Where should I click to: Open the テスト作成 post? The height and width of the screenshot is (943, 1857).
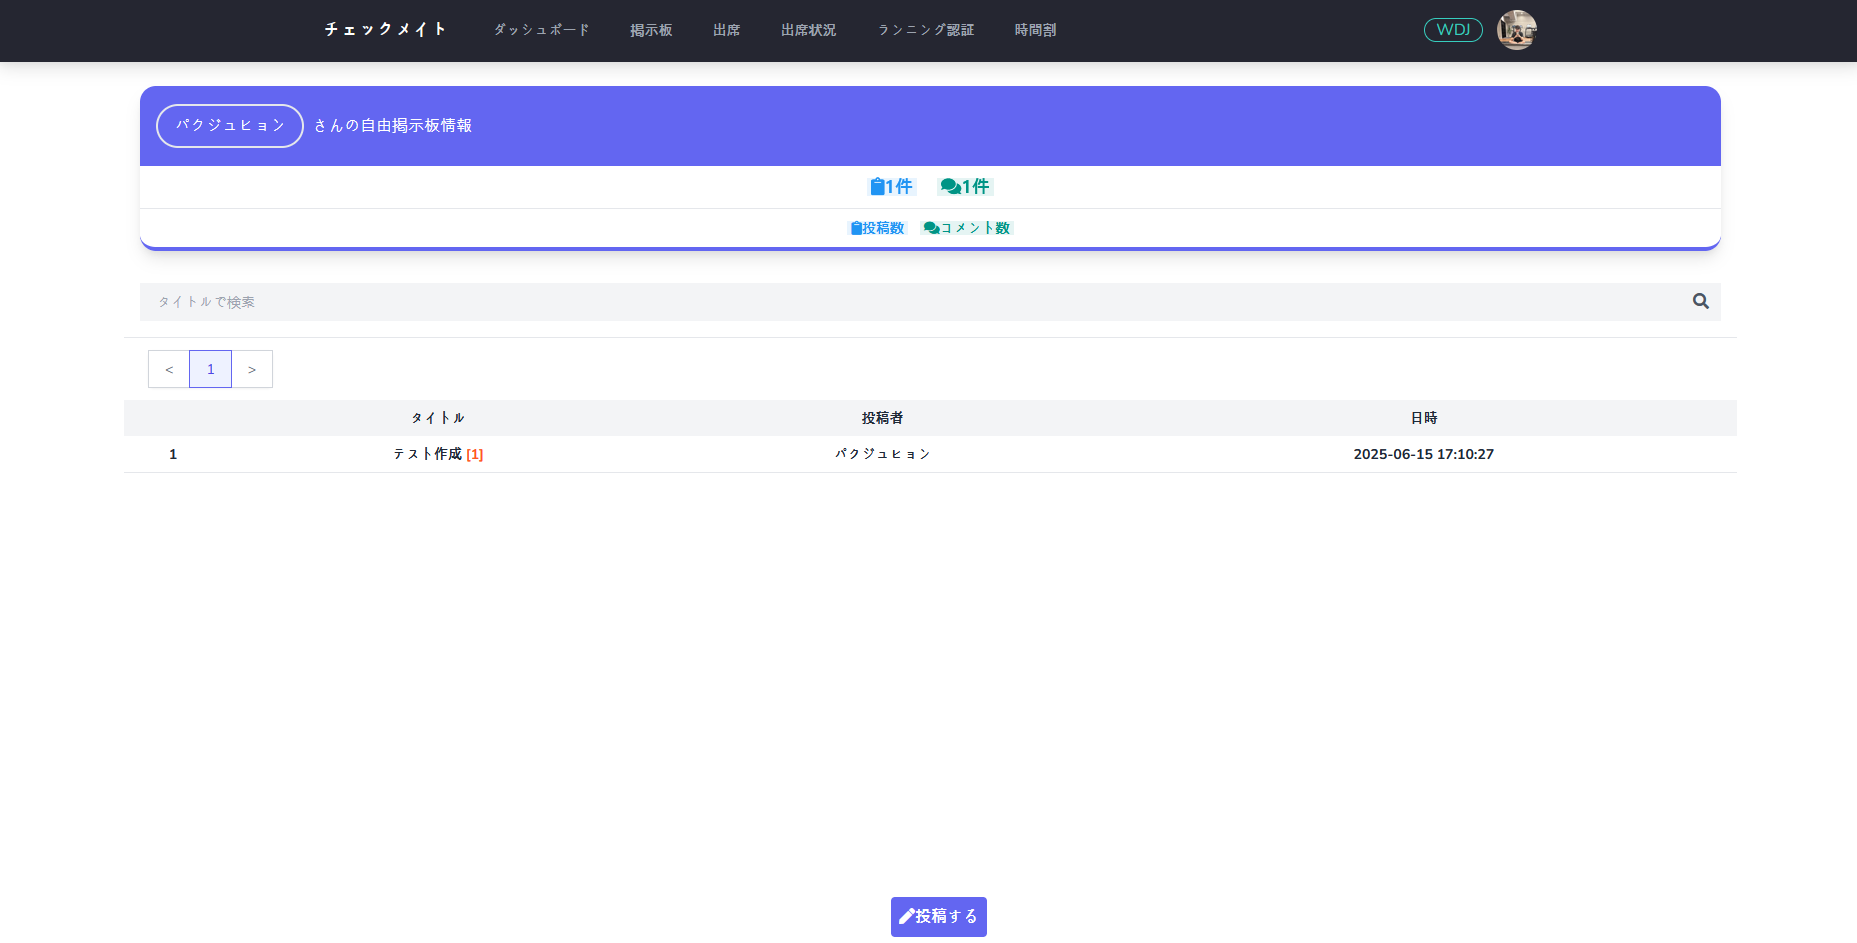click(x=427, y=454)
